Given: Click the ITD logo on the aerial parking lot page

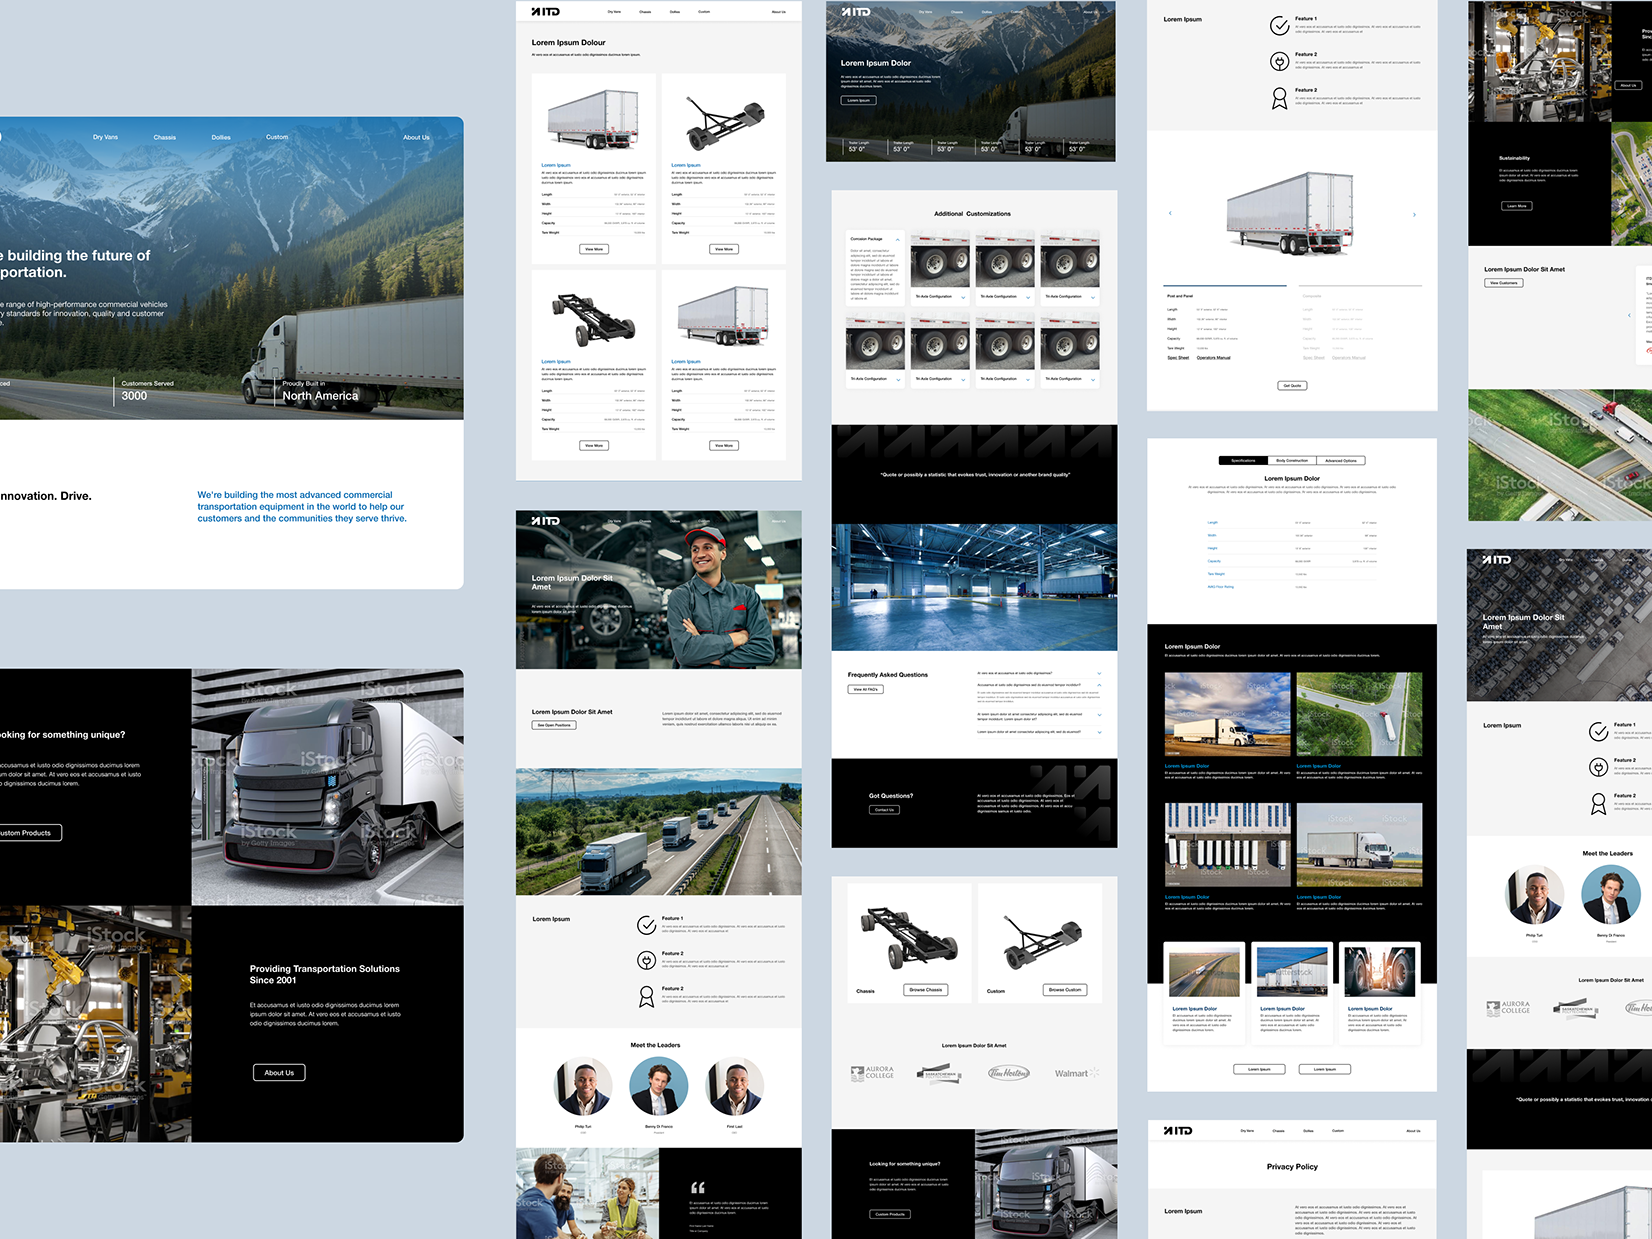Looking at the screenshot, I should point(1496,559).
